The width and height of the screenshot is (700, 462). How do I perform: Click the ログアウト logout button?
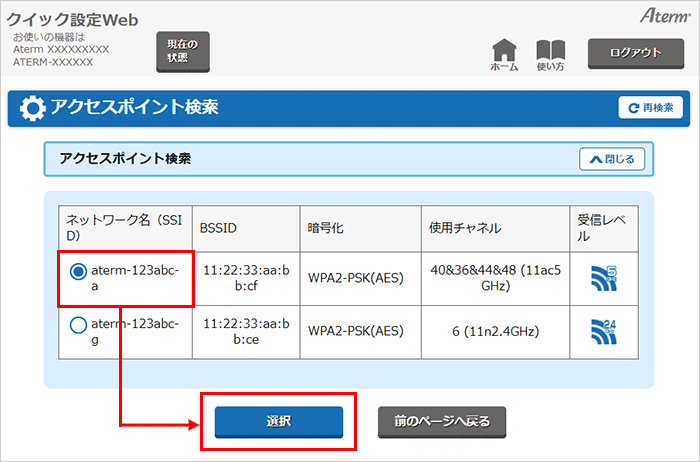coord(635,53)
